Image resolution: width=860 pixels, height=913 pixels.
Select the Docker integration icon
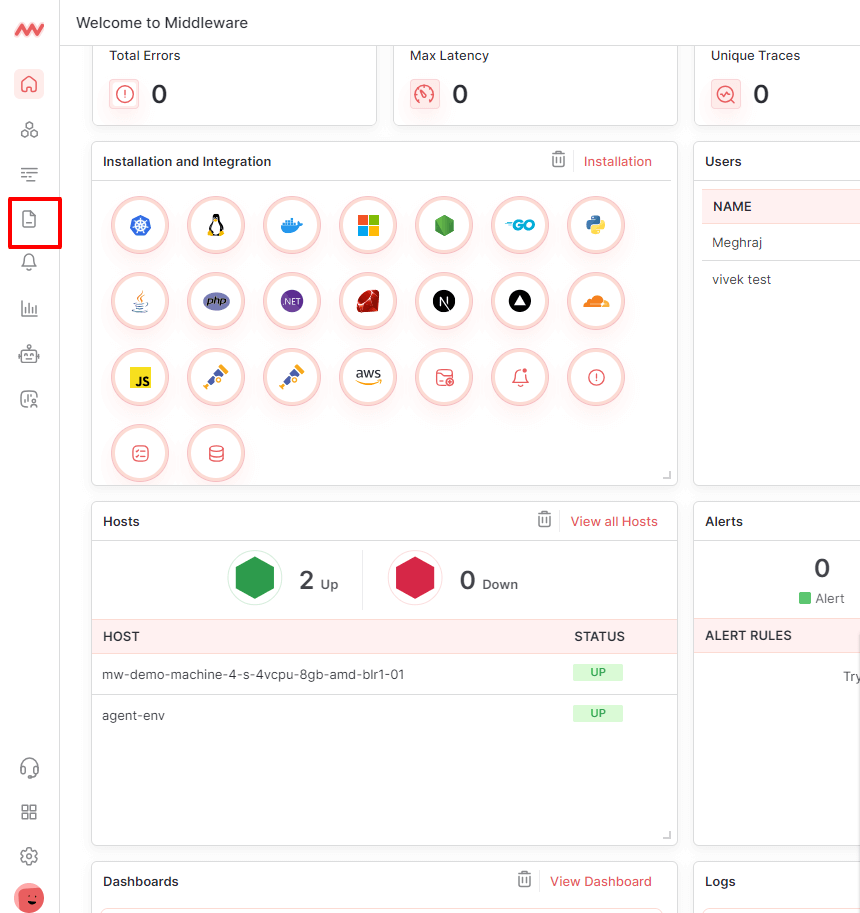pos(292,225)
